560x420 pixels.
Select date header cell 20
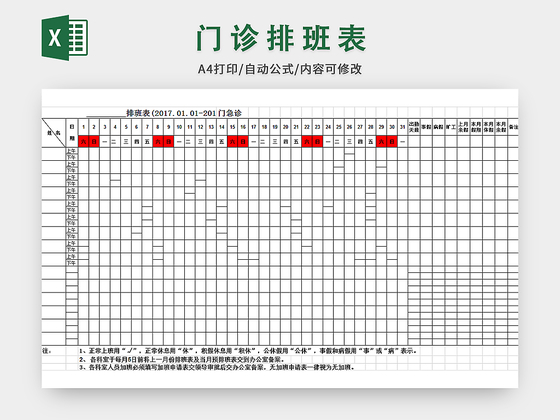coord(285,127)
